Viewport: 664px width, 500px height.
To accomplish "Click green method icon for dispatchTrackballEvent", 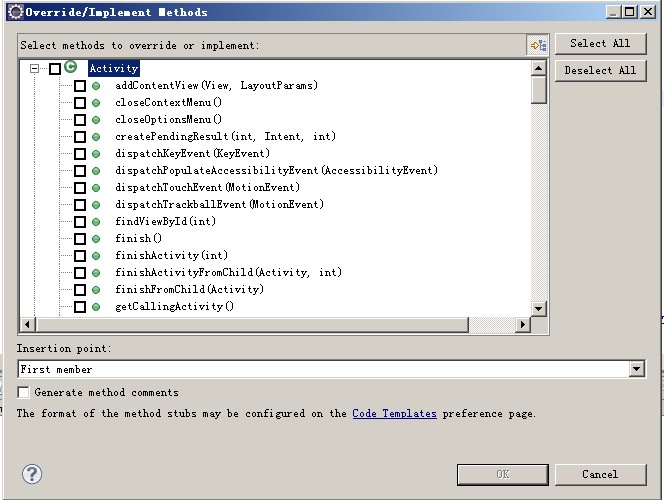I will click(x=96, y=205).
